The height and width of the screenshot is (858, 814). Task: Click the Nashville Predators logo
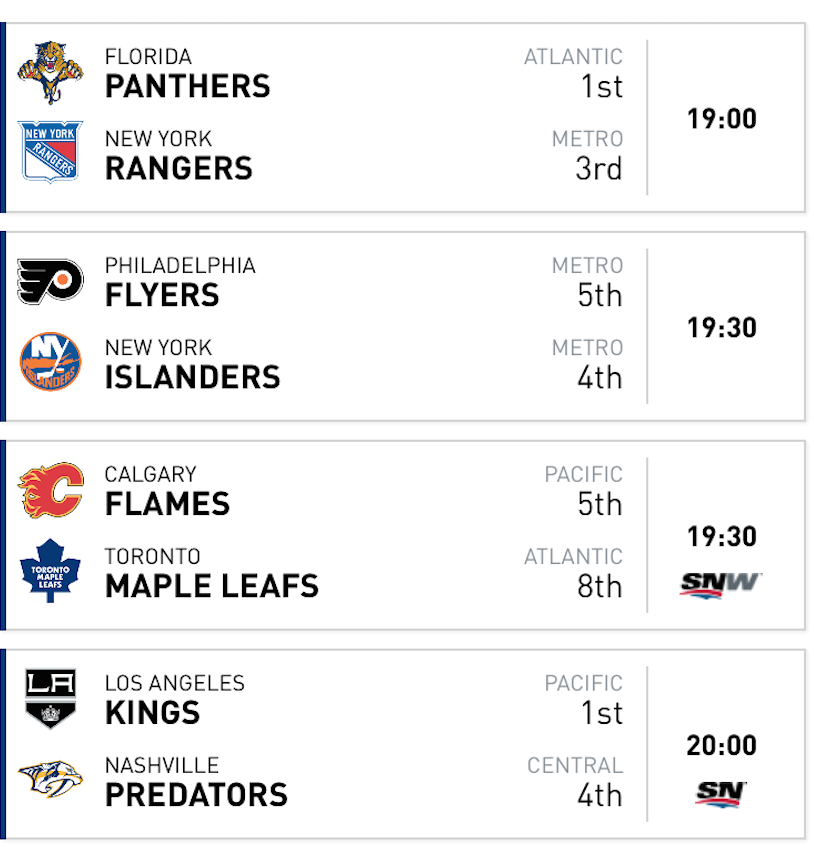(x=50, y=779)
